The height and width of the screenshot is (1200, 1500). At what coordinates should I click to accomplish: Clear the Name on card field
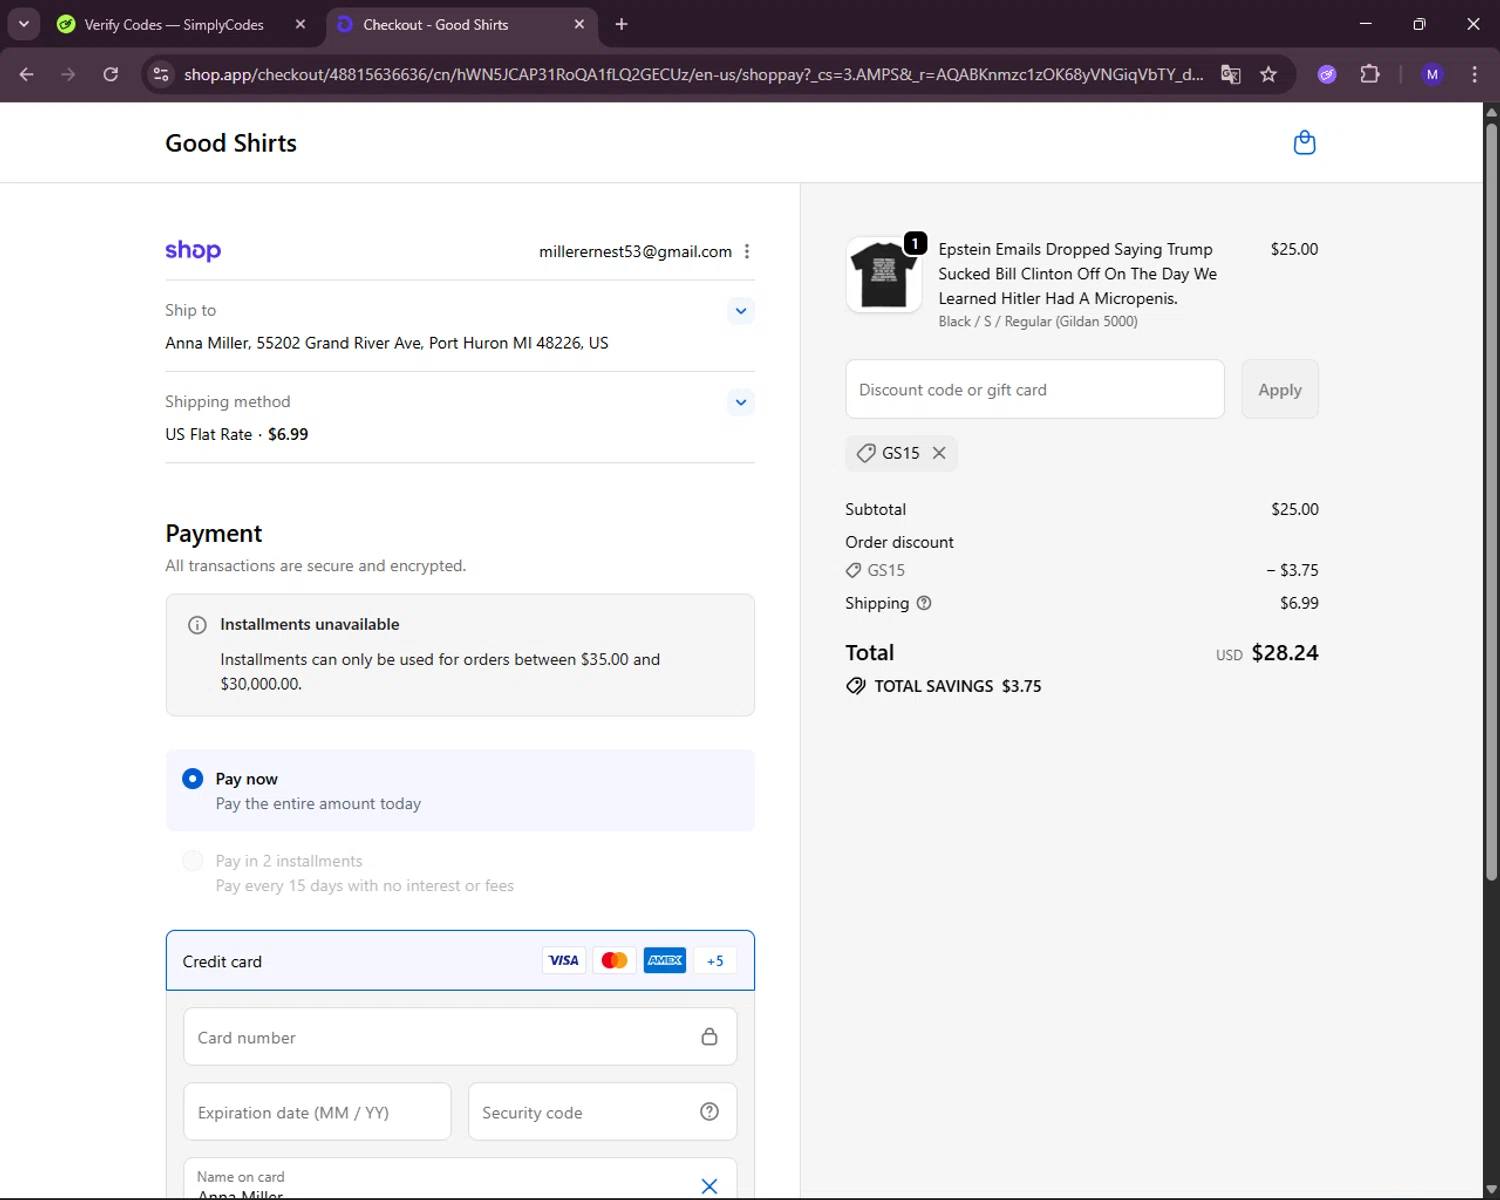coord(709,1186)
